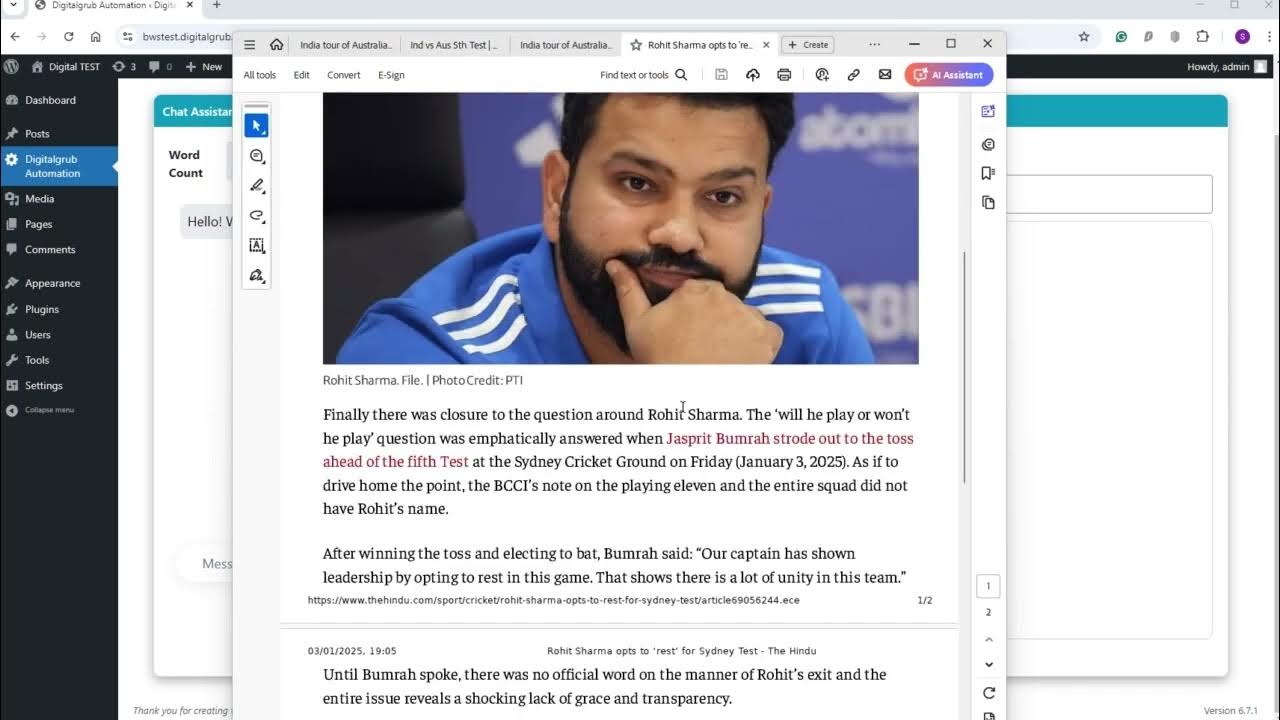The width and height of the screenshot is (1280, 720).
Task: Click the next page down chevron
Action: pyautogui.click(x=989, y=665)
